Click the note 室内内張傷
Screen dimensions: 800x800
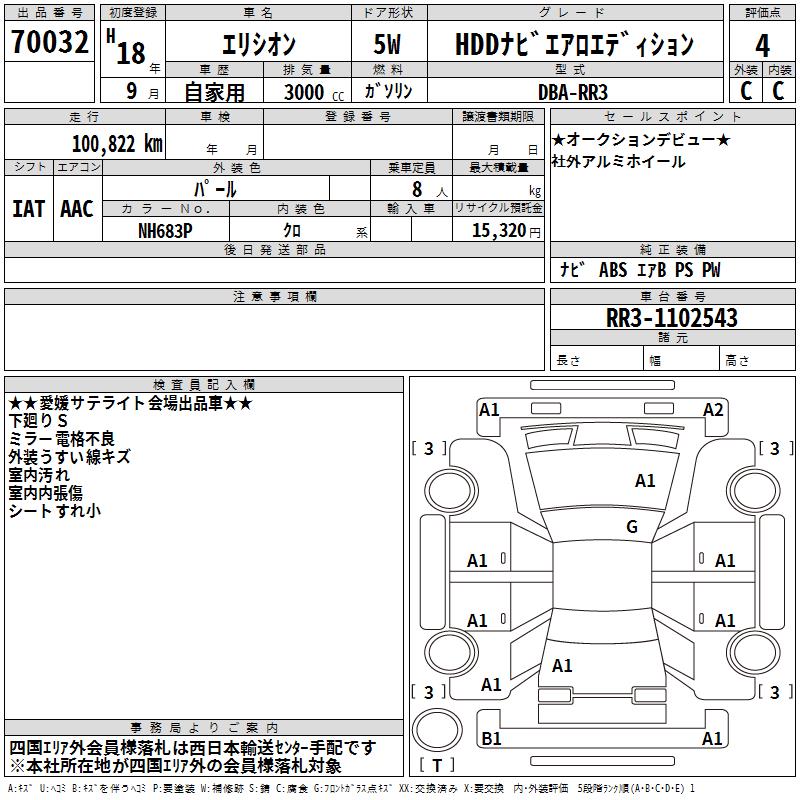coord(46,493)
